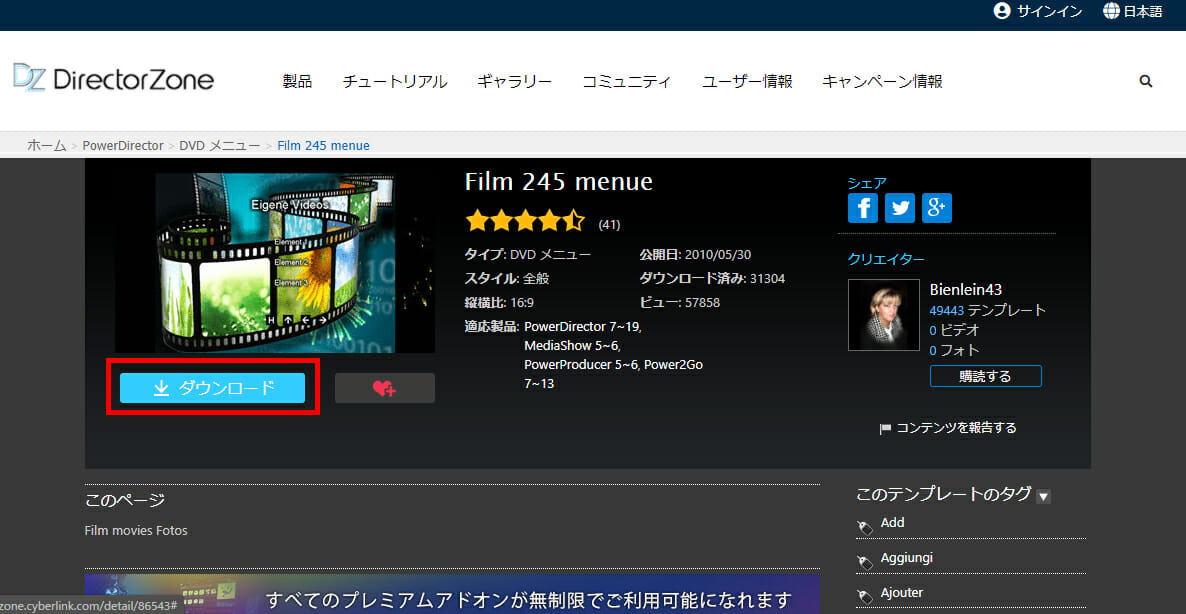
Task: Click the スタイル: 全般 text
Action: (507, 278)
